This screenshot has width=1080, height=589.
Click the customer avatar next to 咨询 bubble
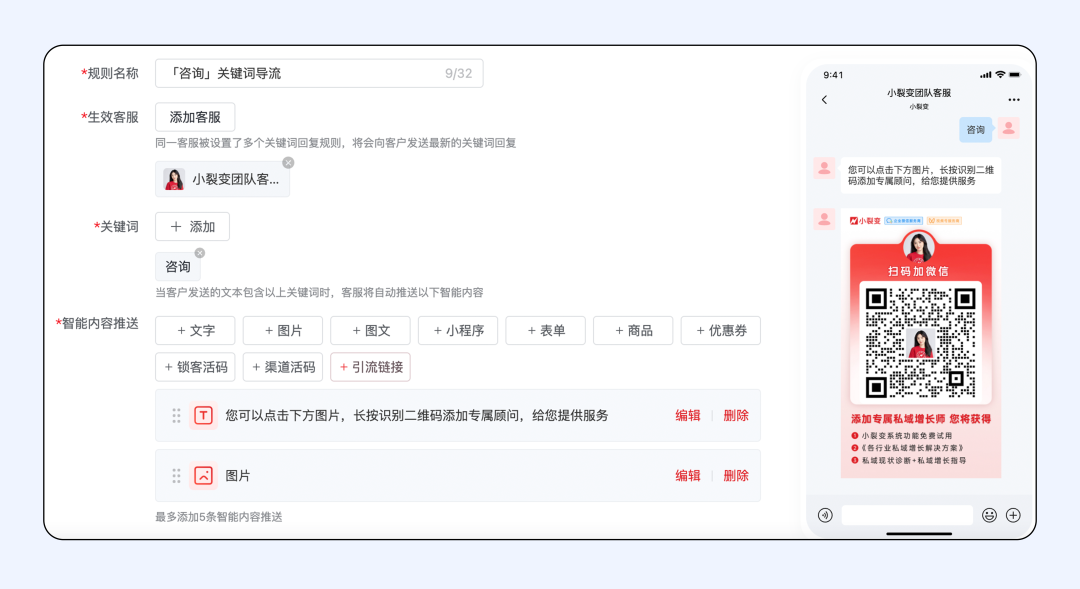point(1008,130)
